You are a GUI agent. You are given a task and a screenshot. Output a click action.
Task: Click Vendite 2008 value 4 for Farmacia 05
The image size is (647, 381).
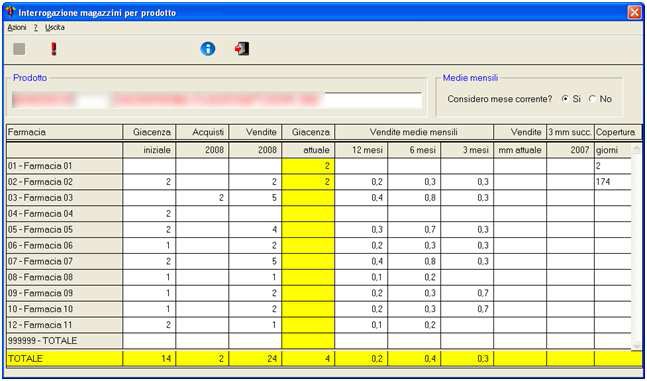255,230
